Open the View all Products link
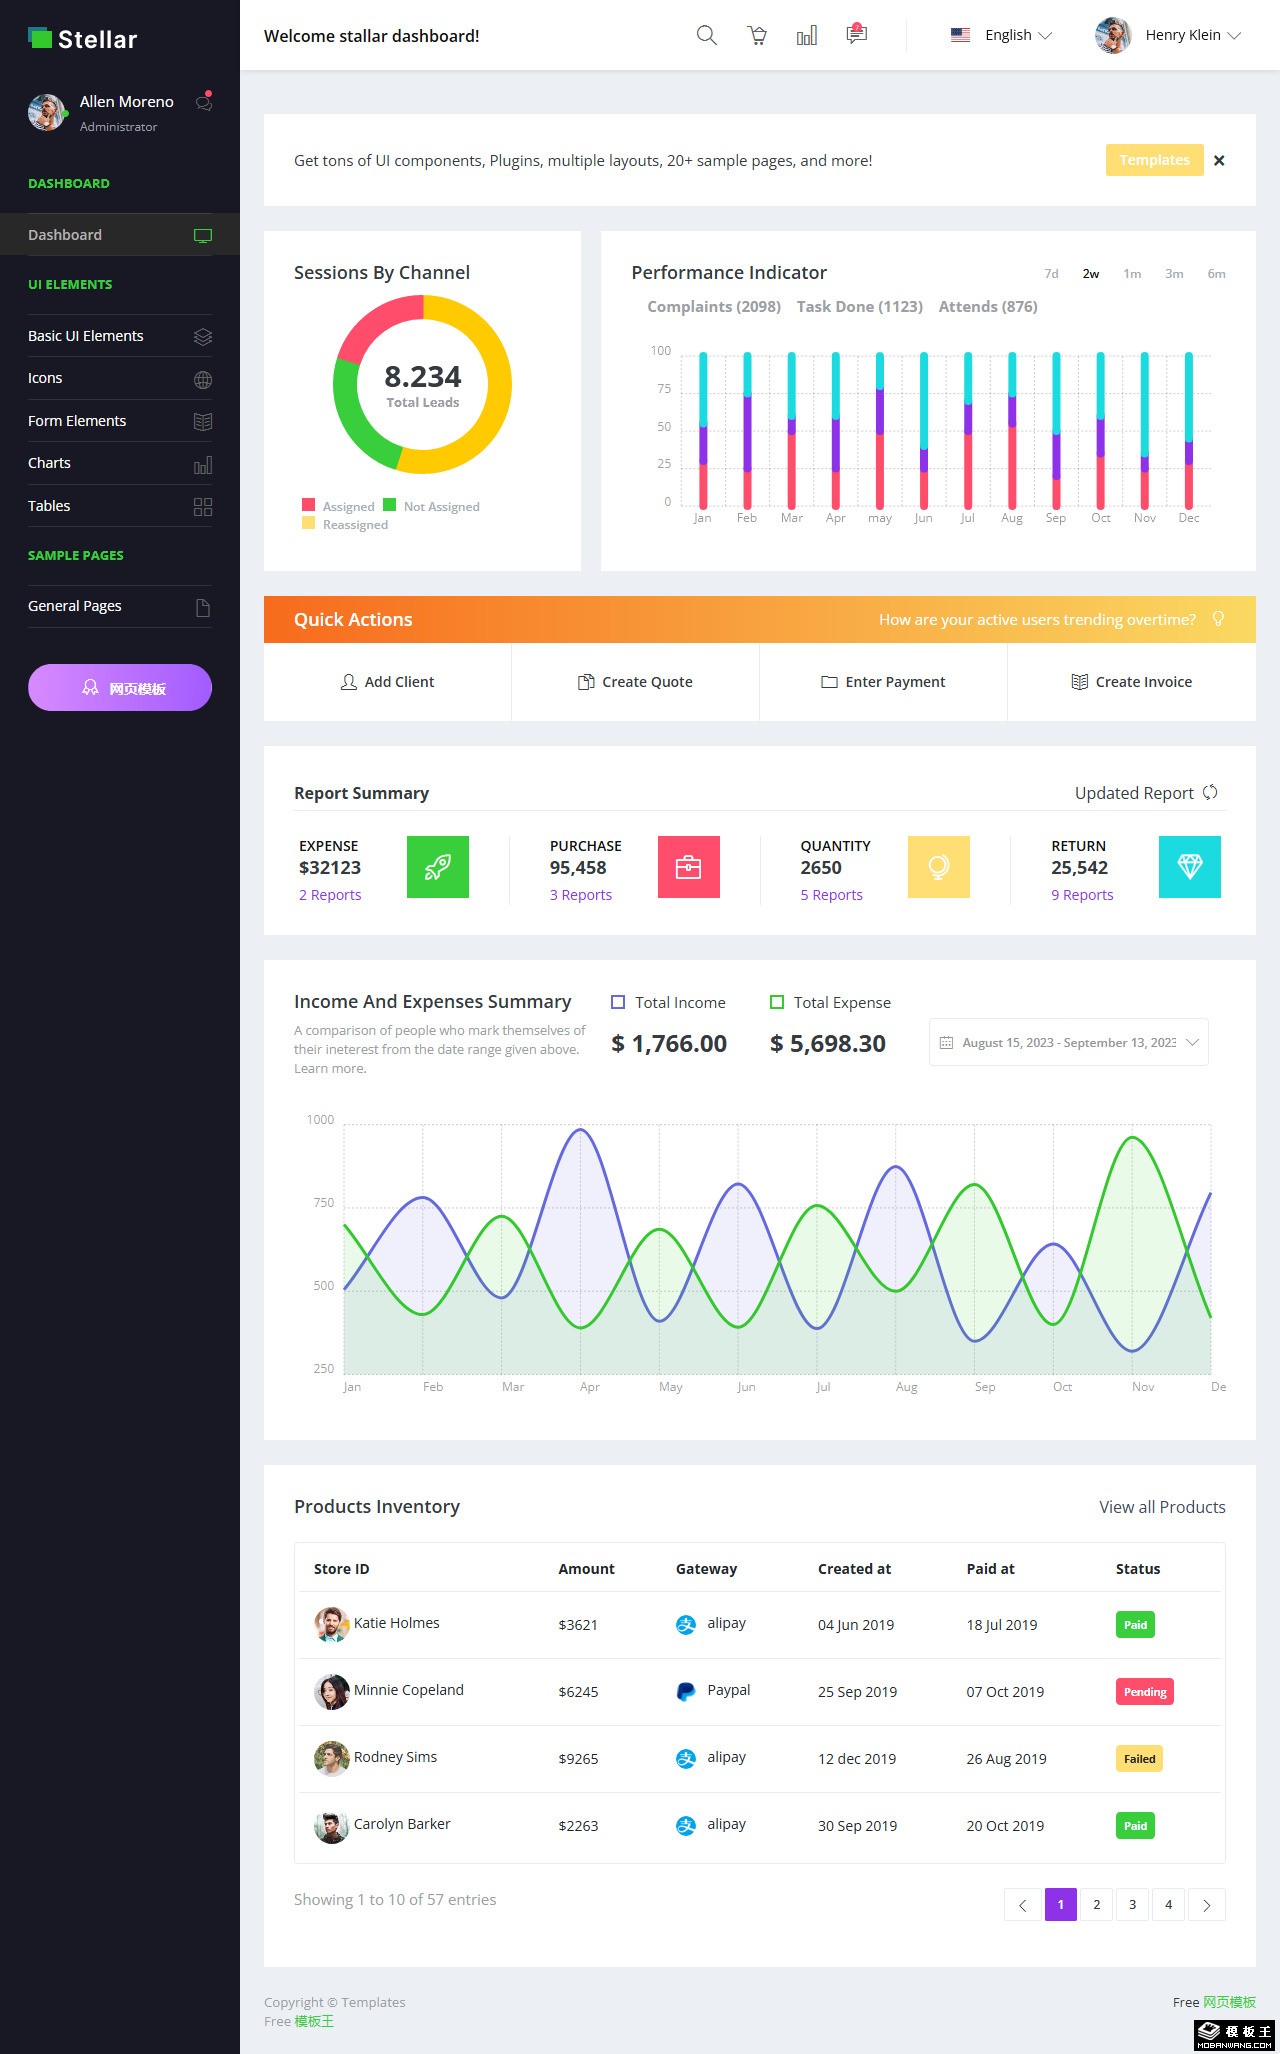 pos(1162,1507)
